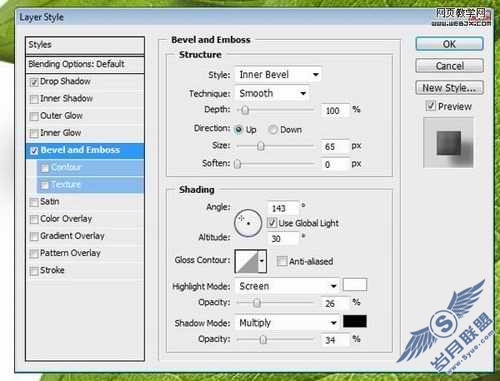
Task: Click the angle dial light direction control
Action: point(248,223)
